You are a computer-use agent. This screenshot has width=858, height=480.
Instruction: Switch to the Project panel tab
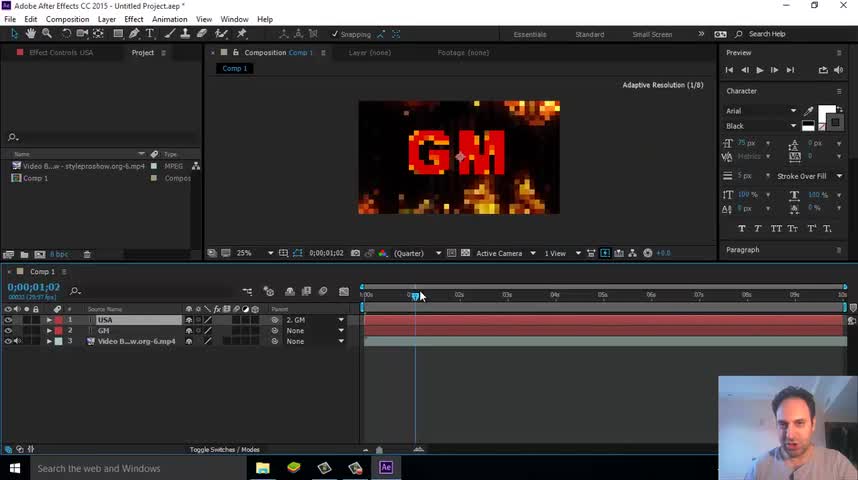coord(142,53)
